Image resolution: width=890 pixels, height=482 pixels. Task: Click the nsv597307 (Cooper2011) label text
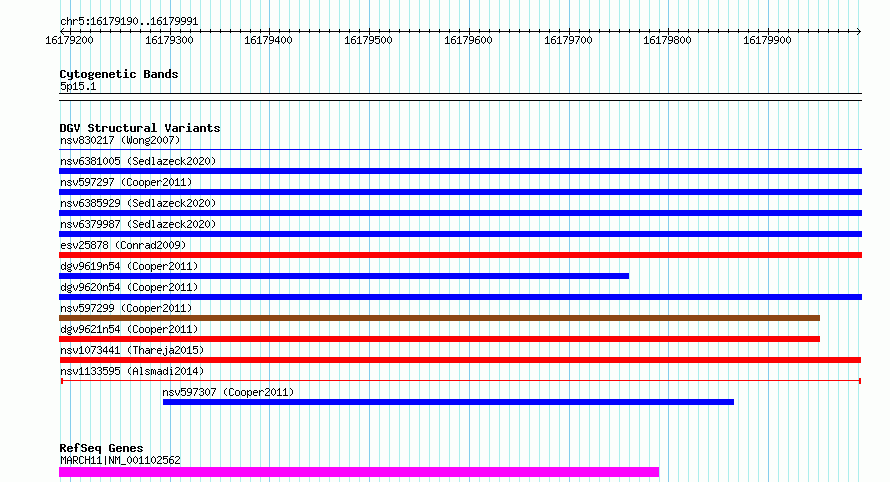228,392
